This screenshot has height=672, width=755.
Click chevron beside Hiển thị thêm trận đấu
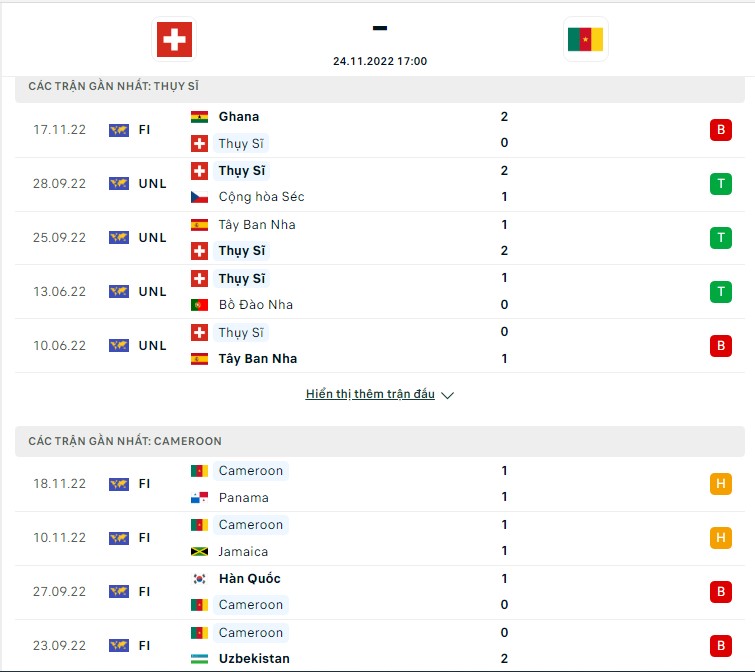point(447,395)
